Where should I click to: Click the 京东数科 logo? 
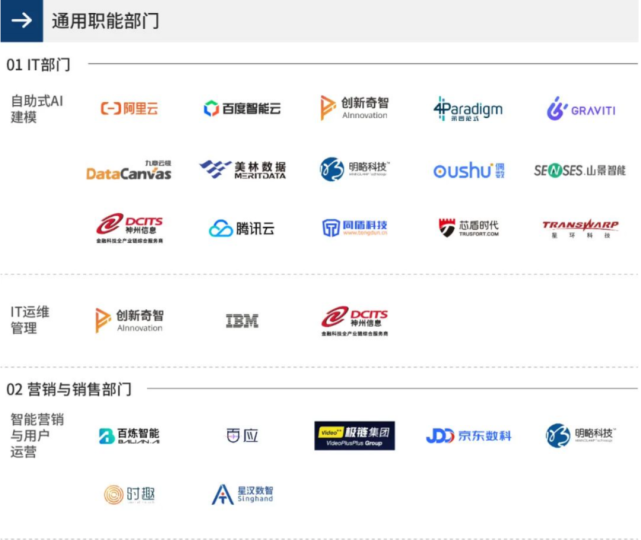468,436
